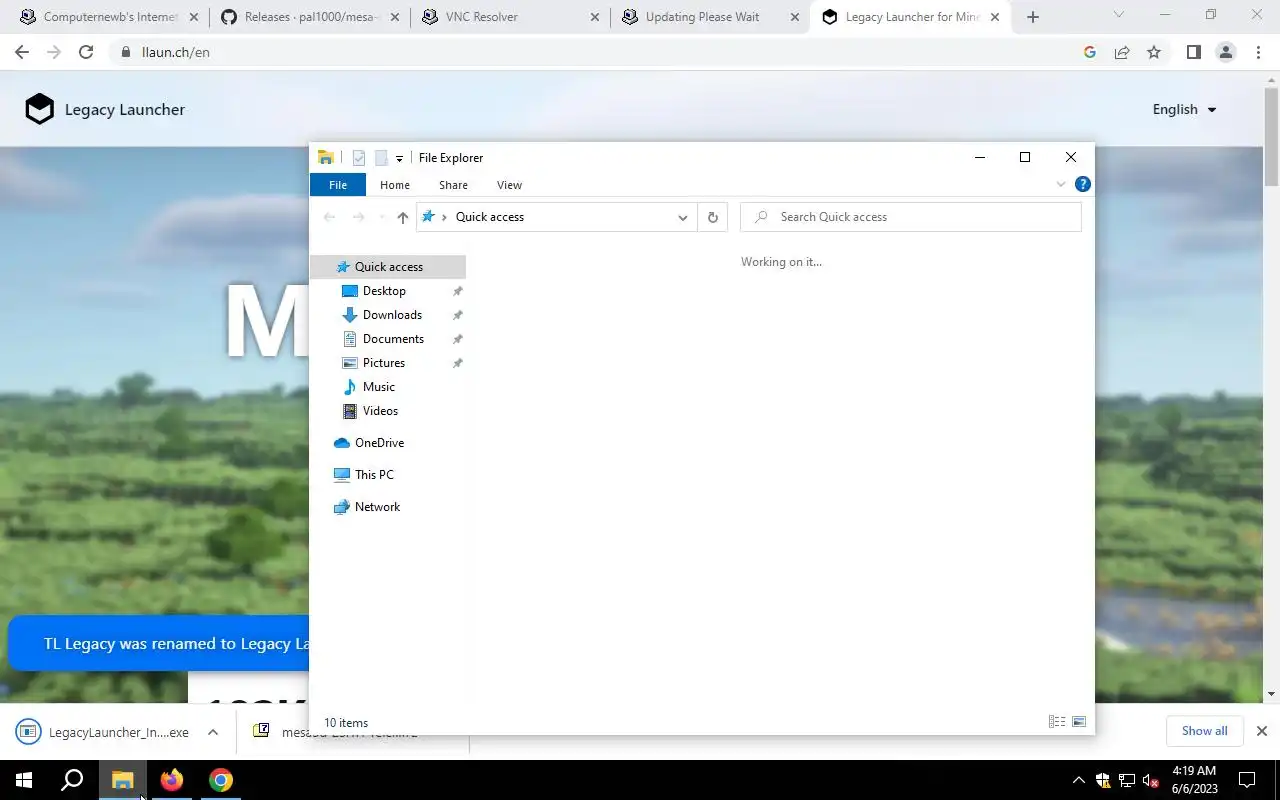The width and height of the screenshot is (1280, 800).
Task: Click muted volume icon in tray
Action: [1151, 780]
